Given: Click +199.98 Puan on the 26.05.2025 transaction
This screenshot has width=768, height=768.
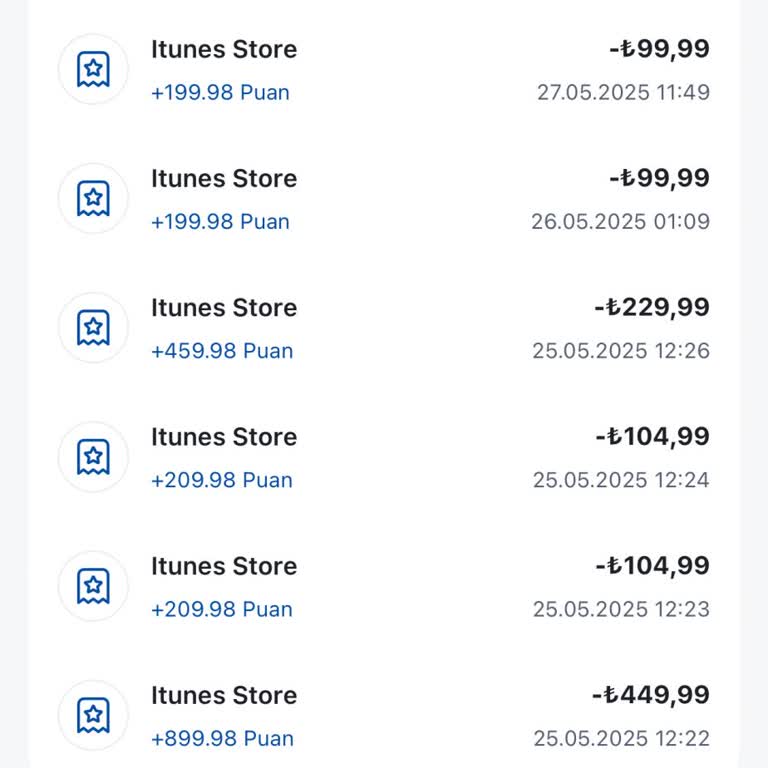Looking at the screenshot, I should point(220,222).
